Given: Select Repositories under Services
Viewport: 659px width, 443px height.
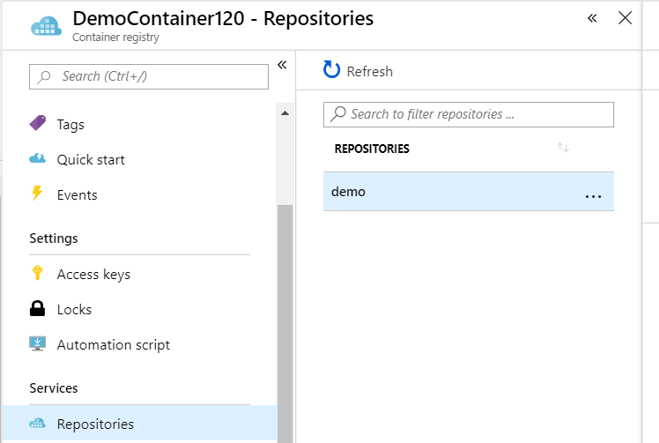Looking at the screenshot, I should pyautogui.click(x=139, y=424).
